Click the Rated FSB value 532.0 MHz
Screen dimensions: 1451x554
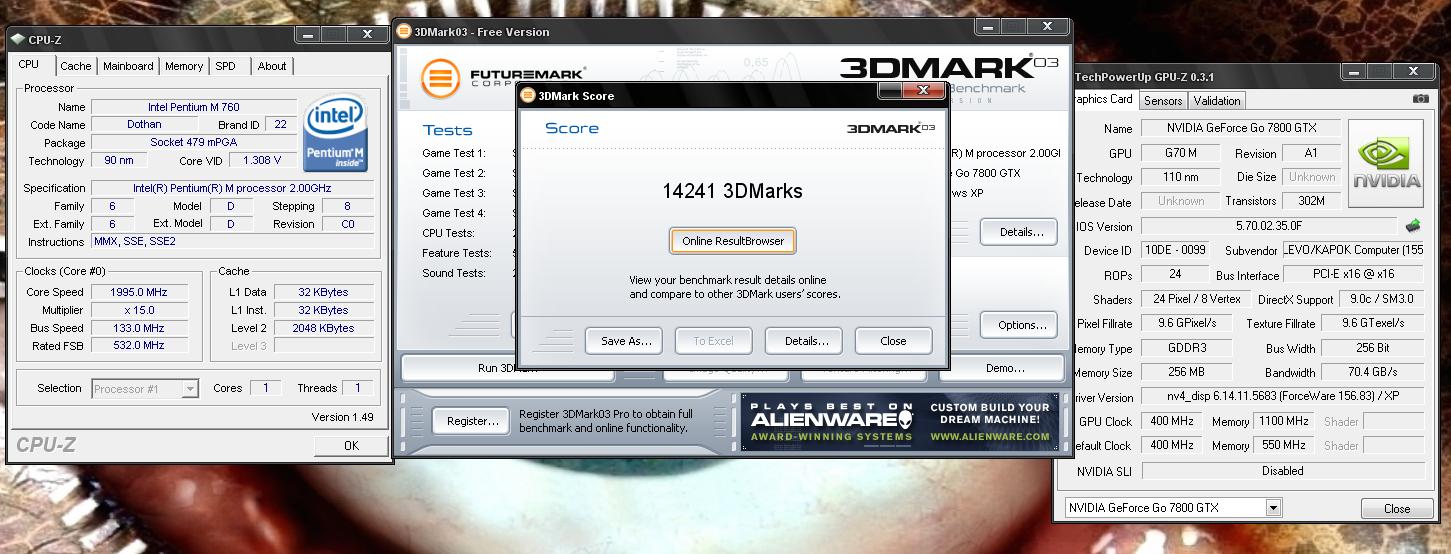pyautogui.click(x=139, y=346)
